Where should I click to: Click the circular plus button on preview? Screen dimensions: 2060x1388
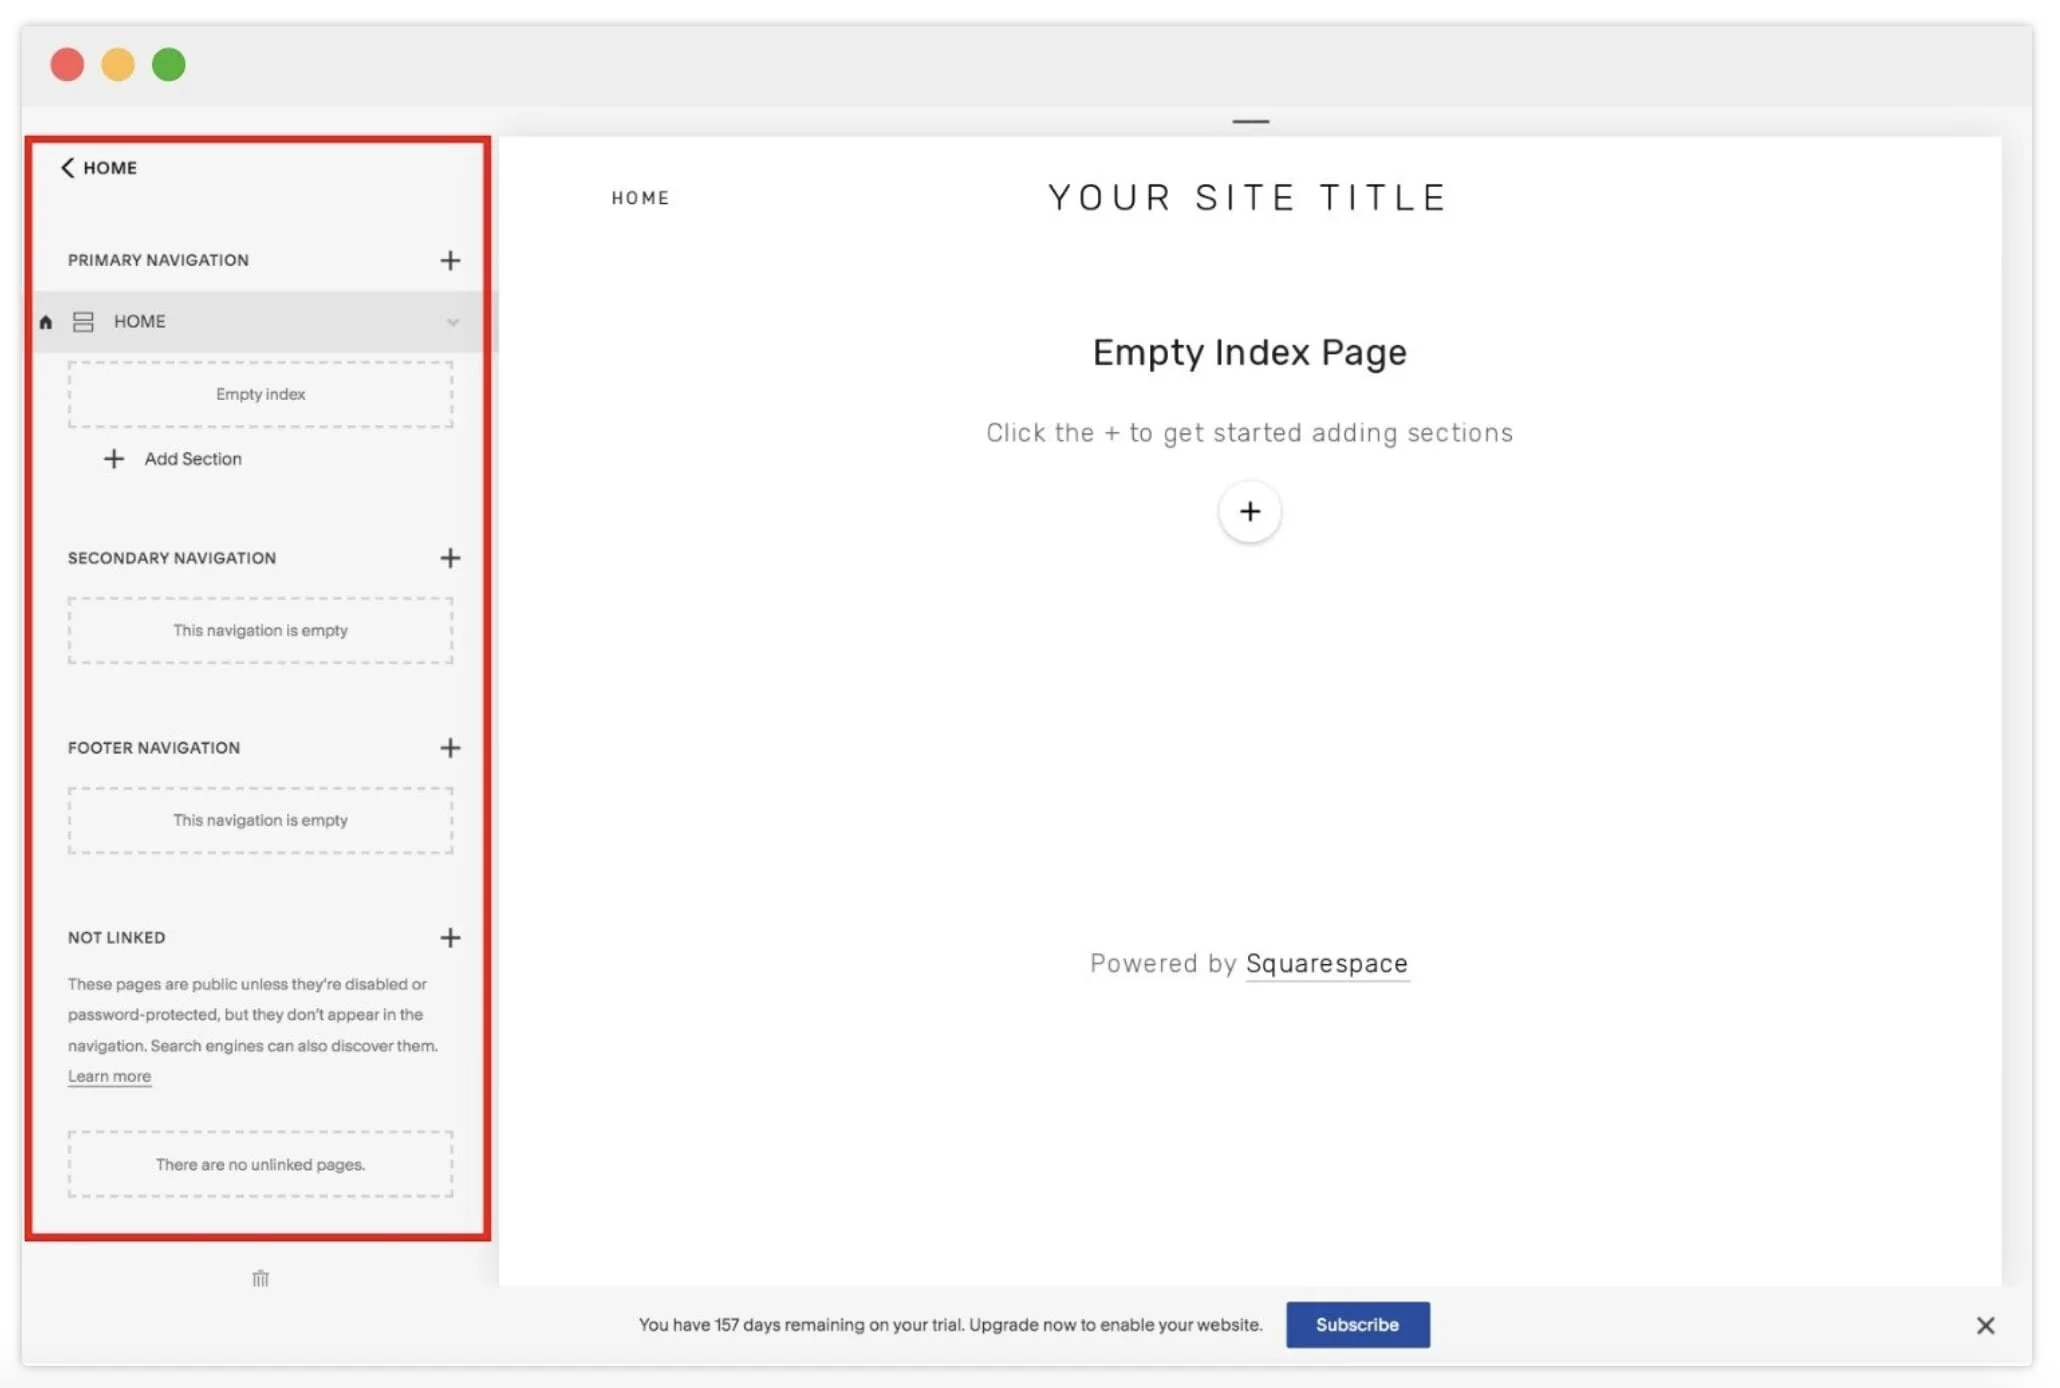point(1249,512)
